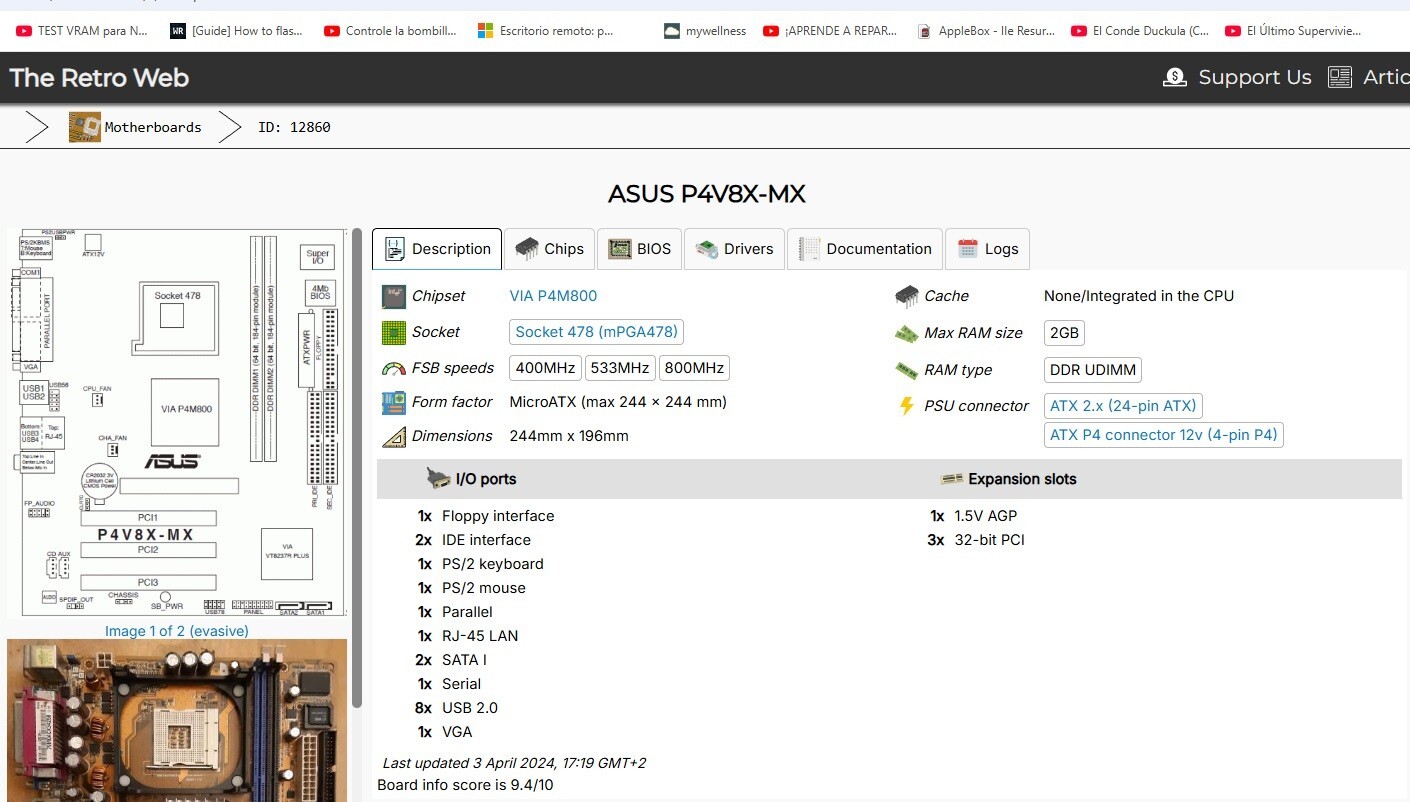Switch to the Drivers tab
This screenshot has width=1410, height=802.
pos(734,249)
